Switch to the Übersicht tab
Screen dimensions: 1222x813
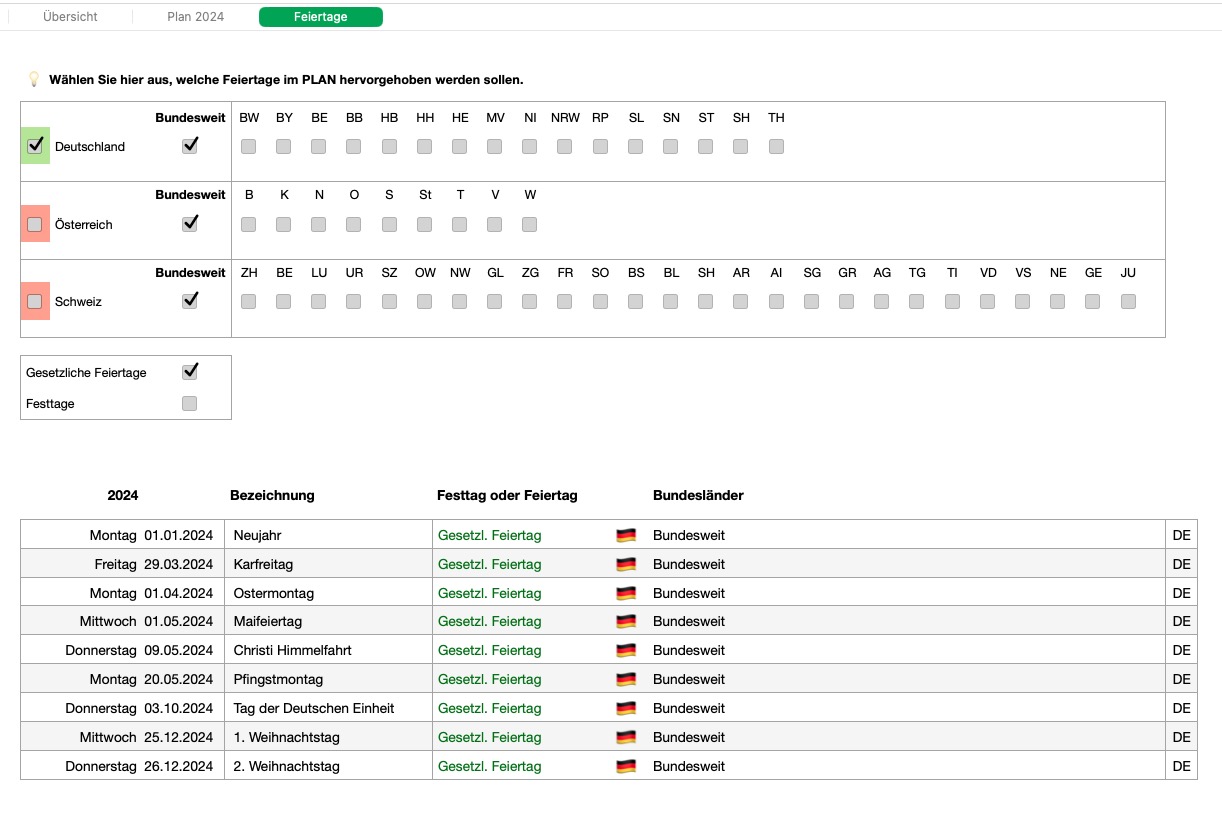[x=70, y=17]
